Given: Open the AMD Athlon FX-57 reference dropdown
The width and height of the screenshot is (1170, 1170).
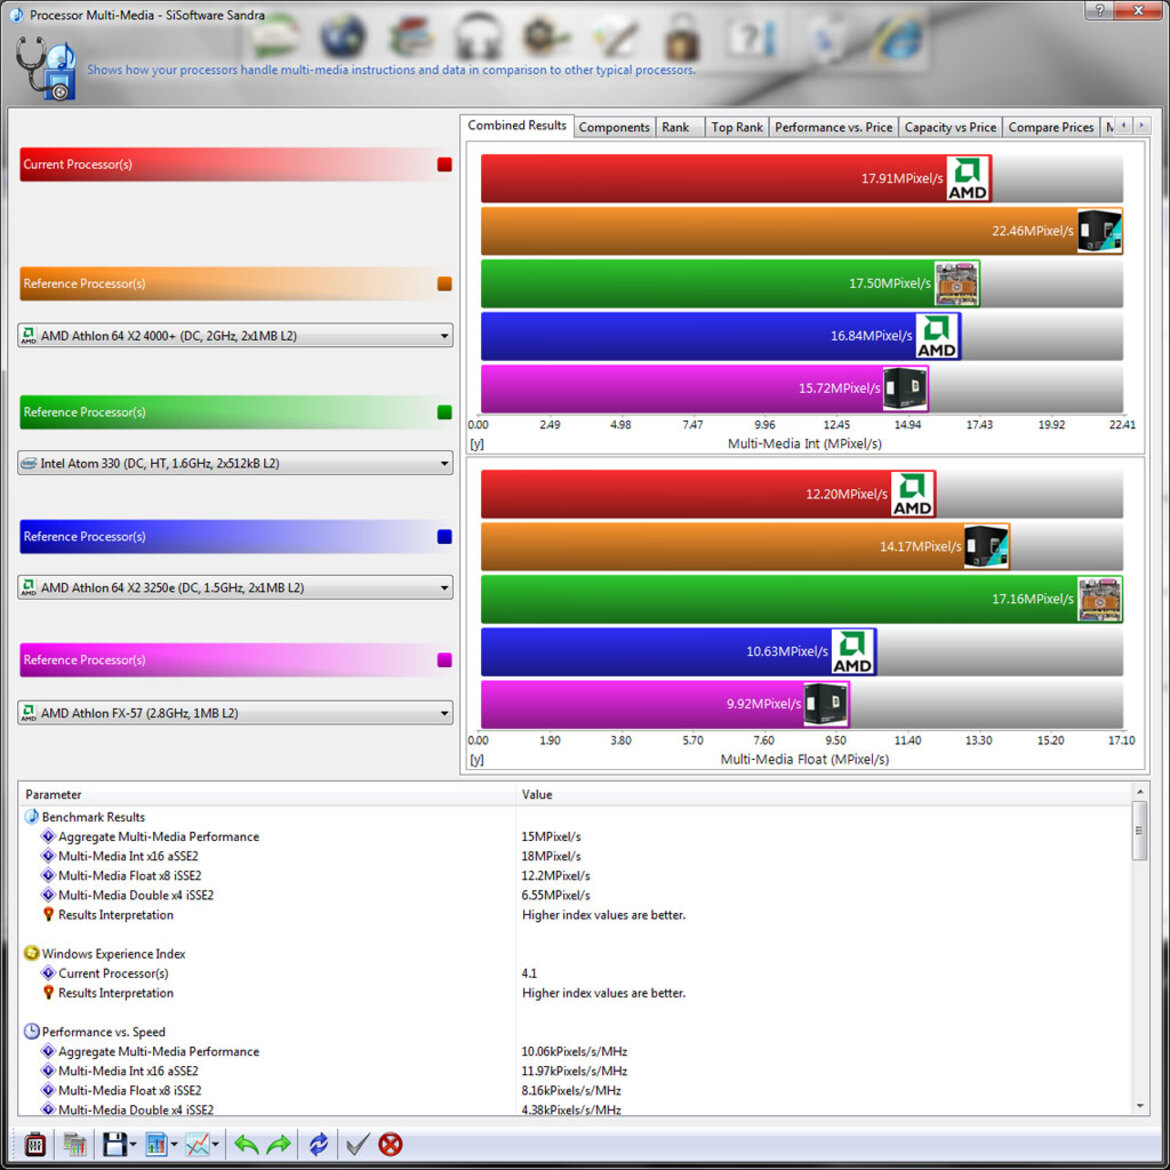Looking at the screenshot, I should [235, 713].
